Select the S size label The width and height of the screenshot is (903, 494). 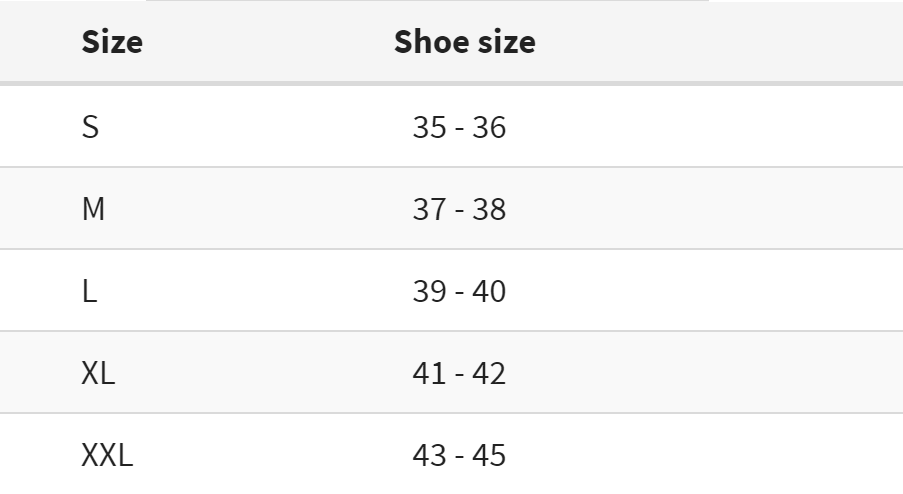pyautogui.click(x=90, y=128)
